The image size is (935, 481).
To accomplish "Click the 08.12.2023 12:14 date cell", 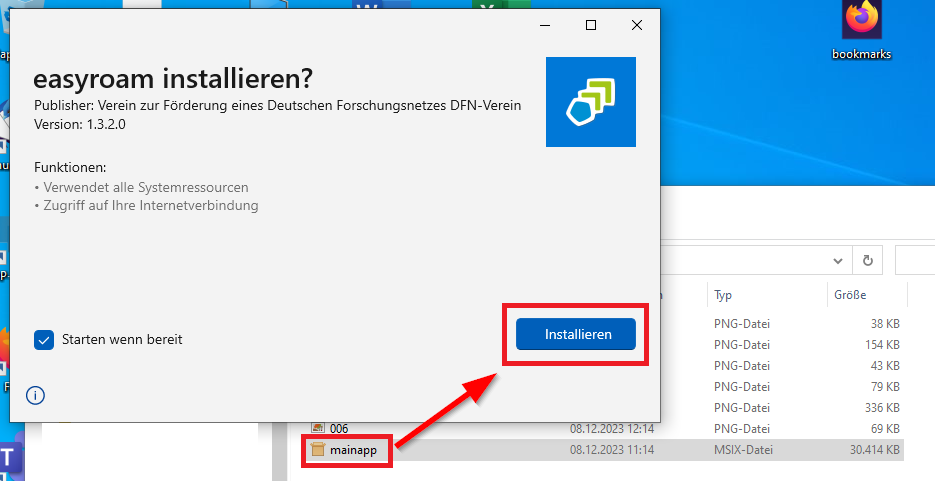I will click(612, 429).
